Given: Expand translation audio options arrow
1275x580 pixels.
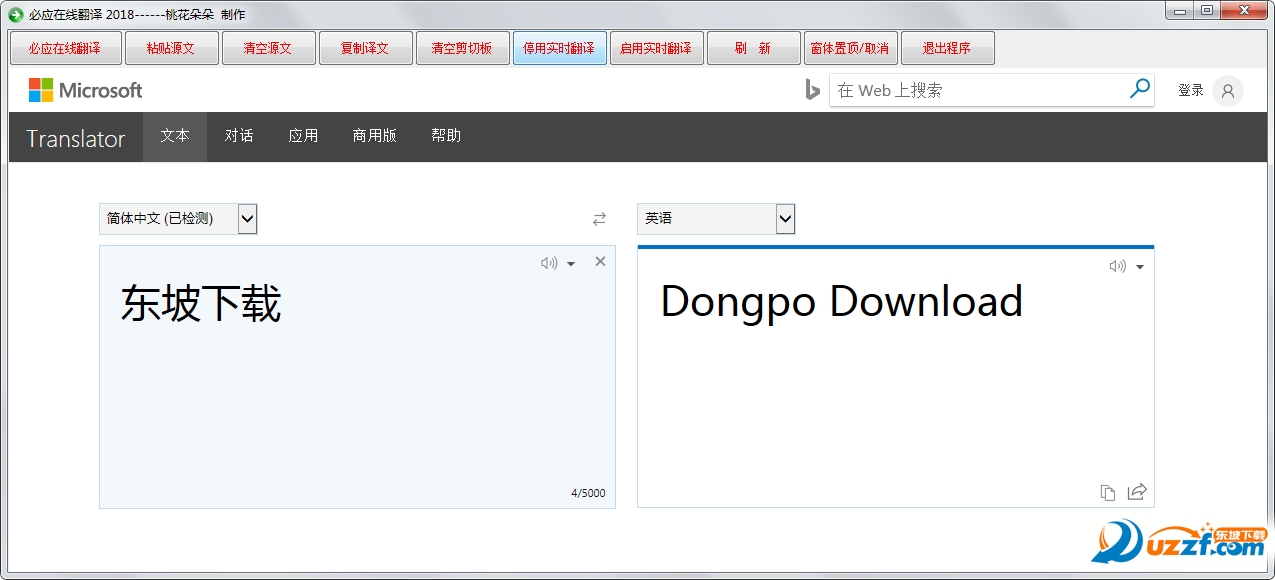Looking at the screenshot, I should coord(1139,267).
